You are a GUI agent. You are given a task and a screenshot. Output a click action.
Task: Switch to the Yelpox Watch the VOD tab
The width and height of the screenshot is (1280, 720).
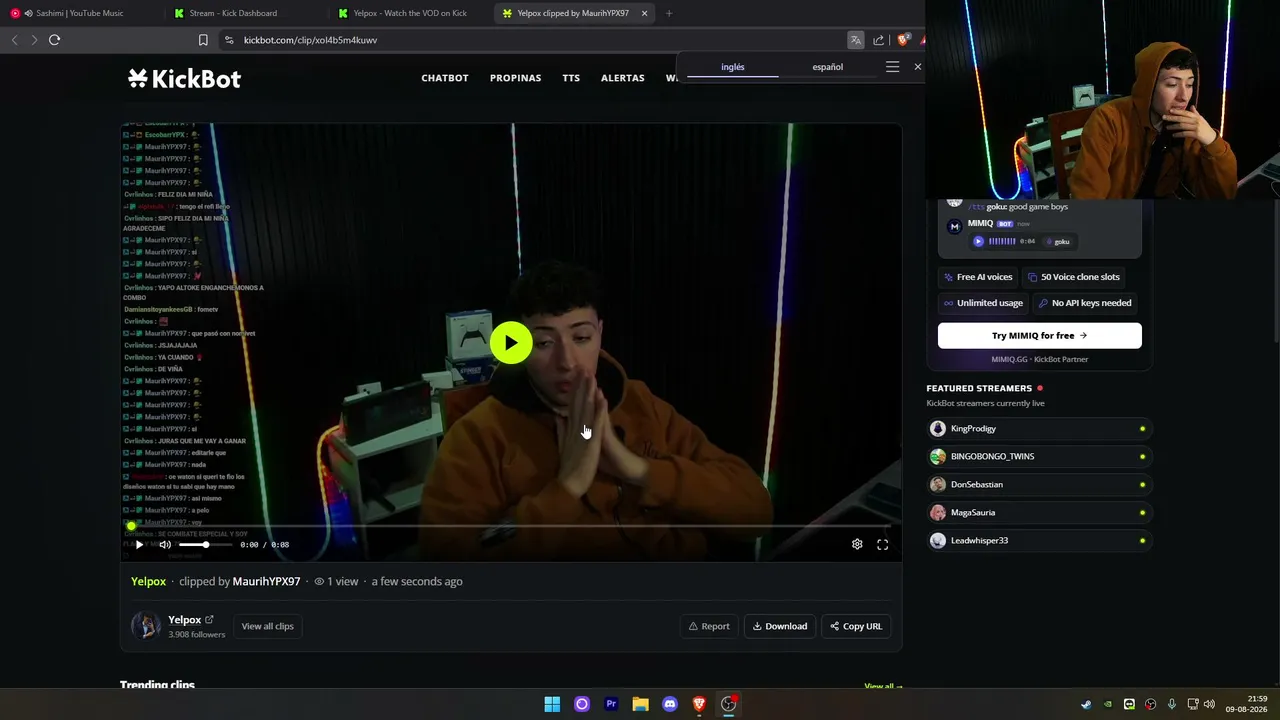[x=408, y=13]
